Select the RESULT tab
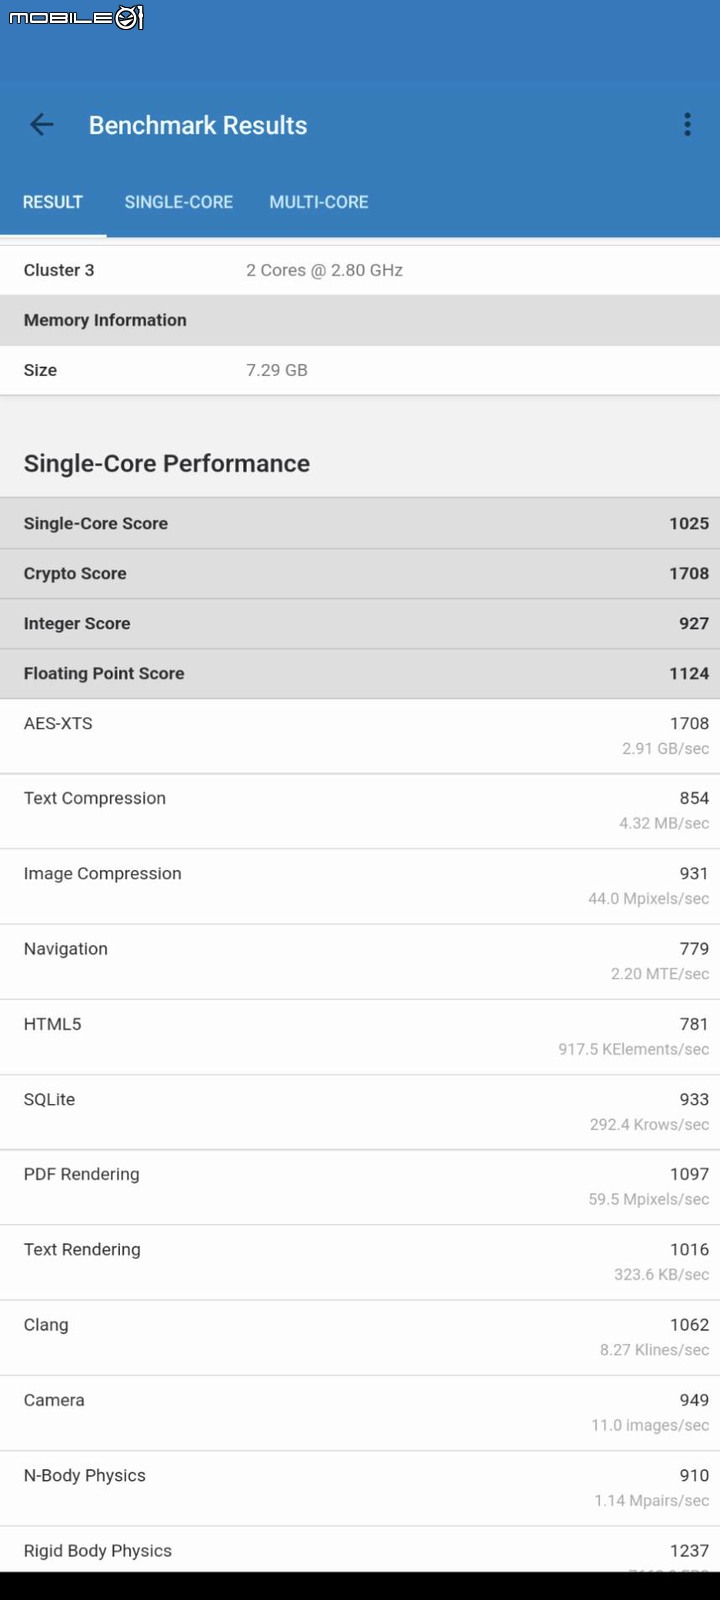720x1600 pixels. click(53, 202)
